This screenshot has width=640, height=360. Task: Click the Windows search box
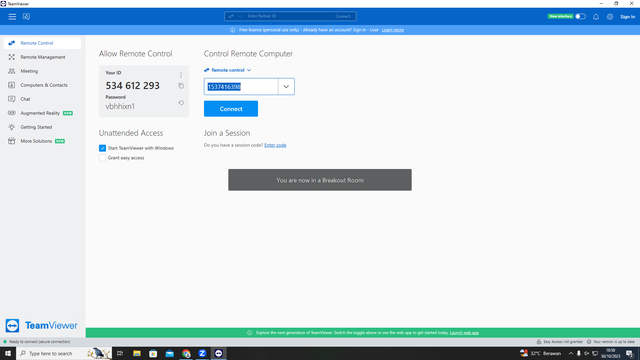tap(63, 353)
